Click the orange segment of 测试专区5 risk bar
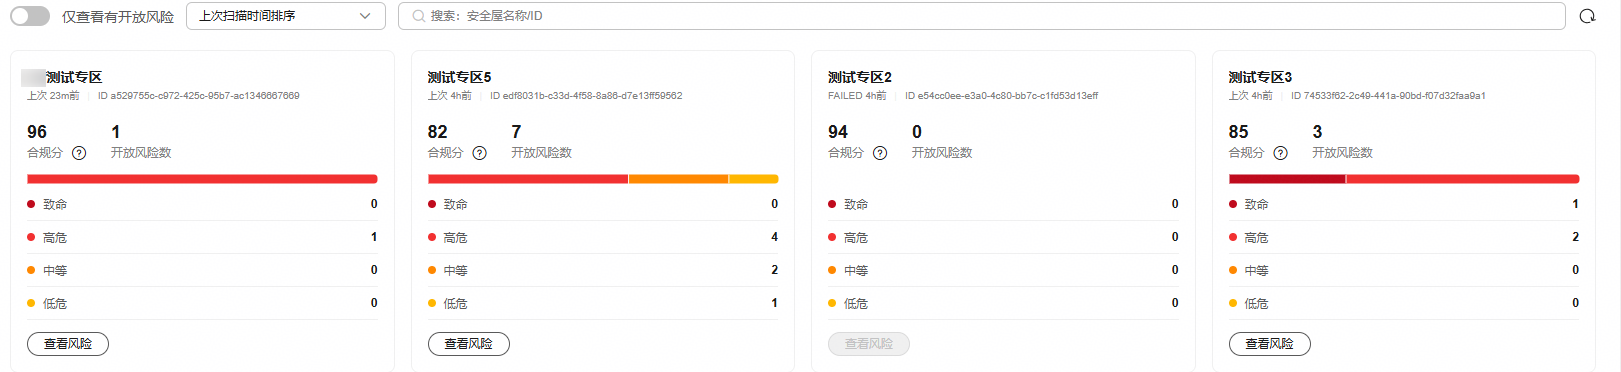 coord(678,179)
